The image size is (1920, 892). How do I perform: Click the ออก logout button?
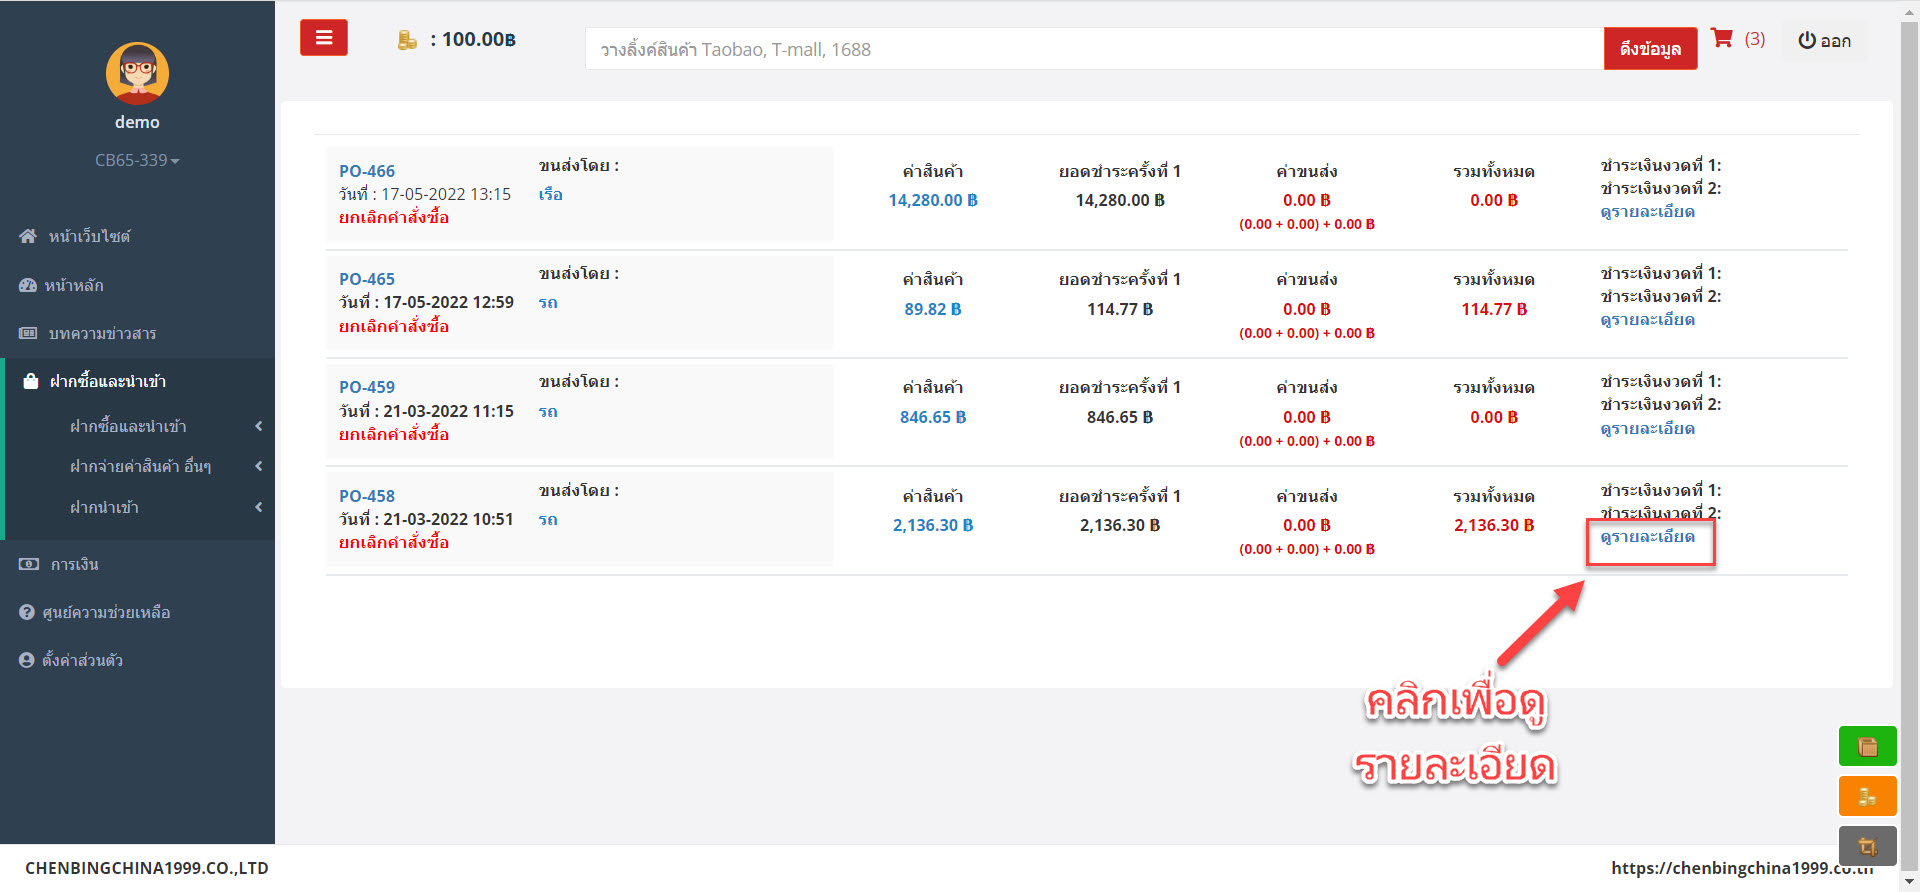coord(1824,41)
